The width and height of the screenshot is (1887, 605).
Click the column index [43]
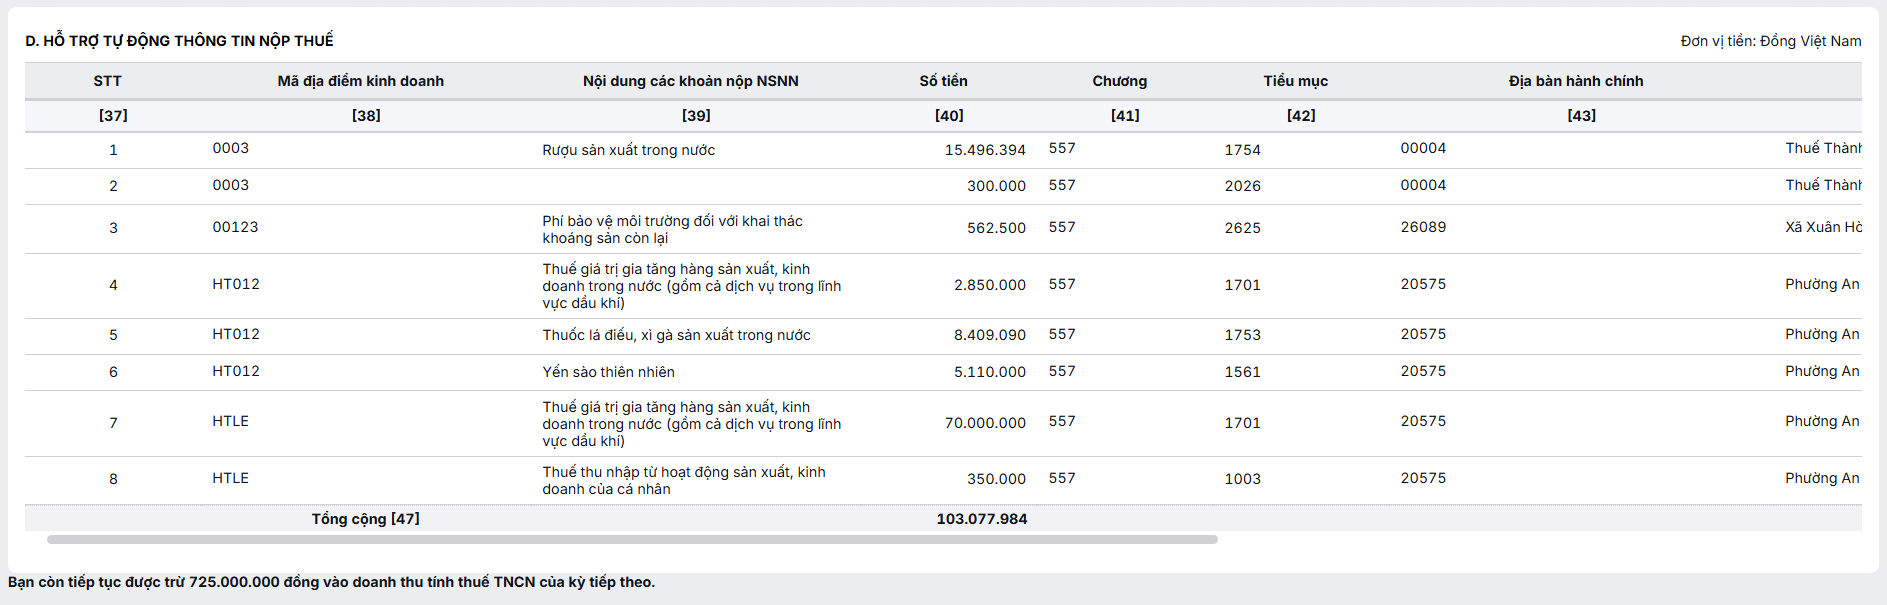(1582, 116)
